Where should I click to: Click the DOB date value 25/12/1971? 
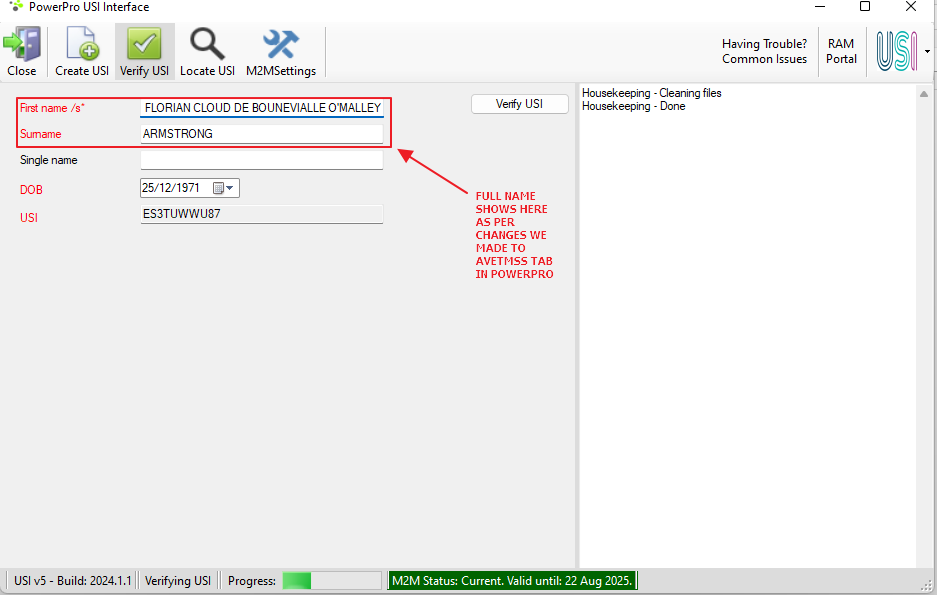[171, 188]
